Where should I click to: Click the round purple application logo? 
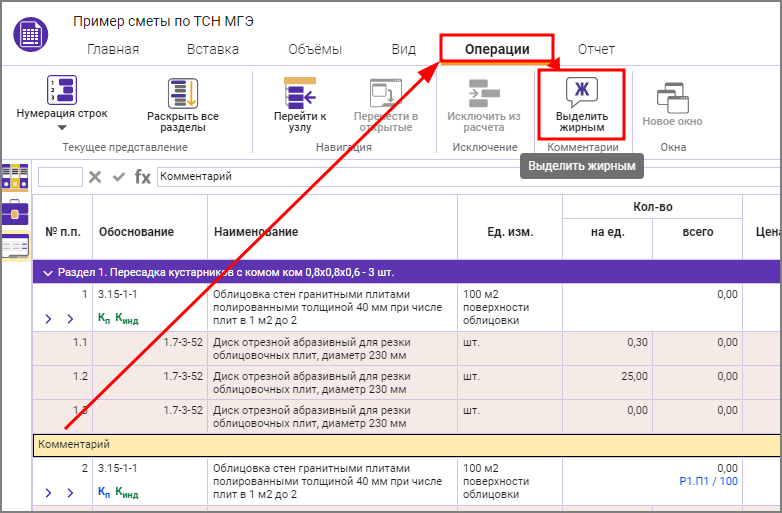click(x=30, y=34)
